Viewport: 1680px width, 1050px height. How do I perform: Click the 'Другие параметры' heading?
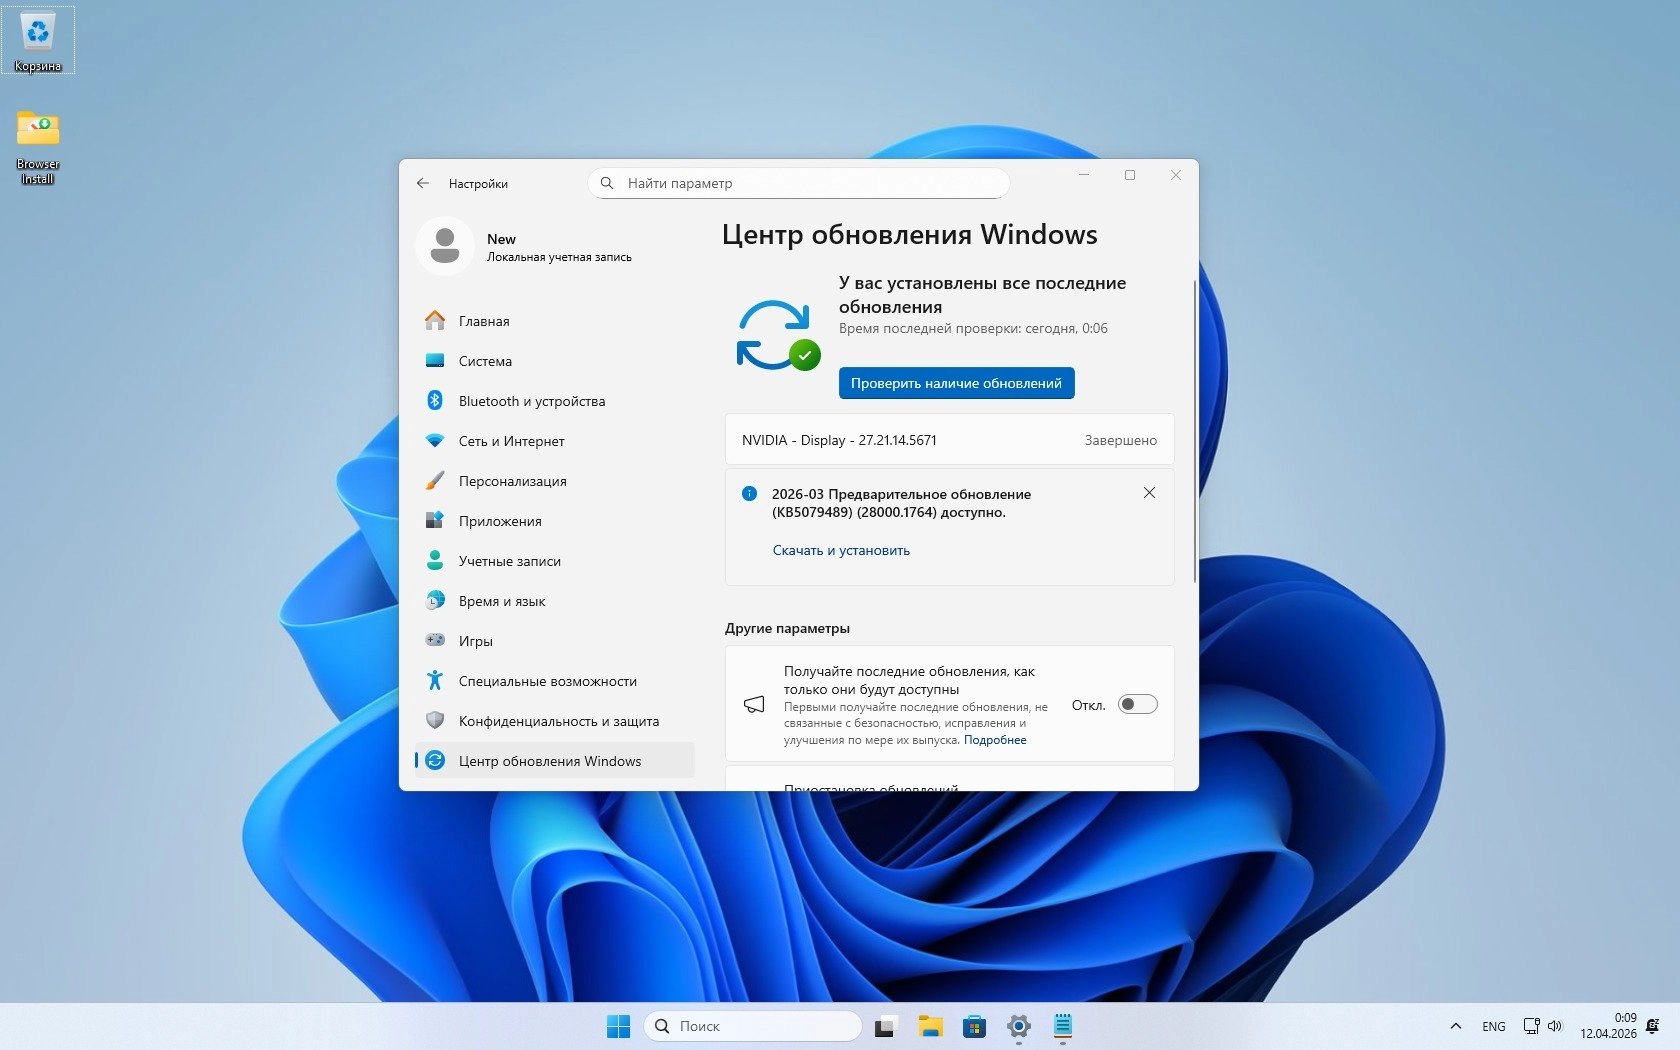coord(787,628)
